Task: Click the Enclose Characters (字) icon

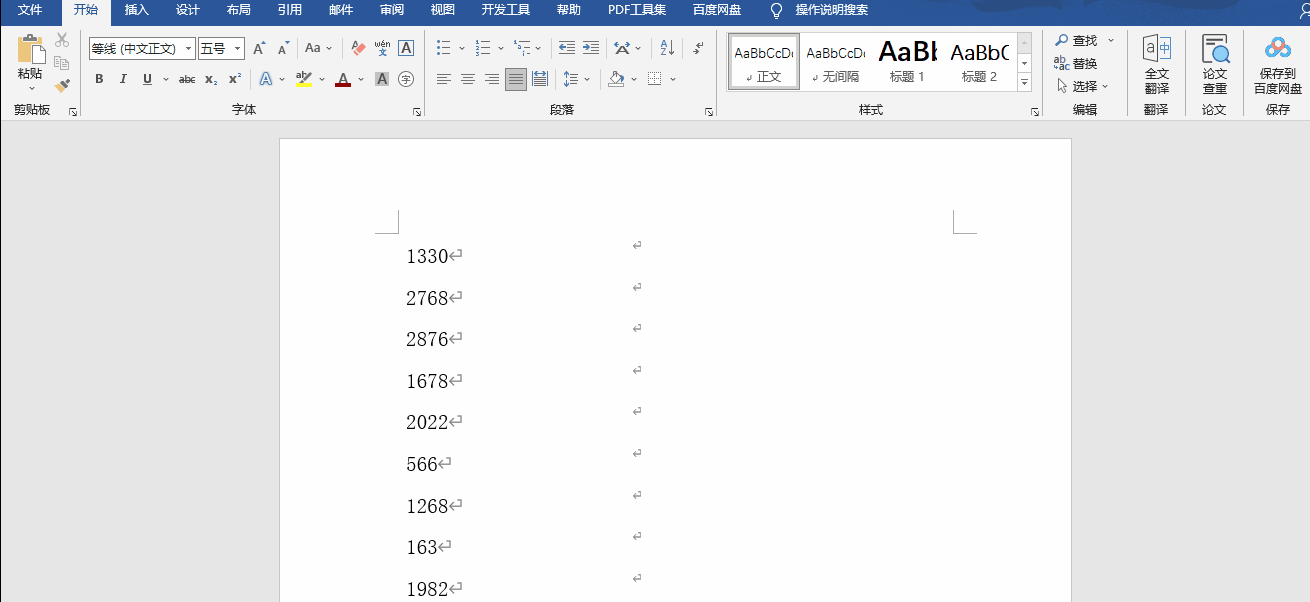Action: click(x=406, y=79)
